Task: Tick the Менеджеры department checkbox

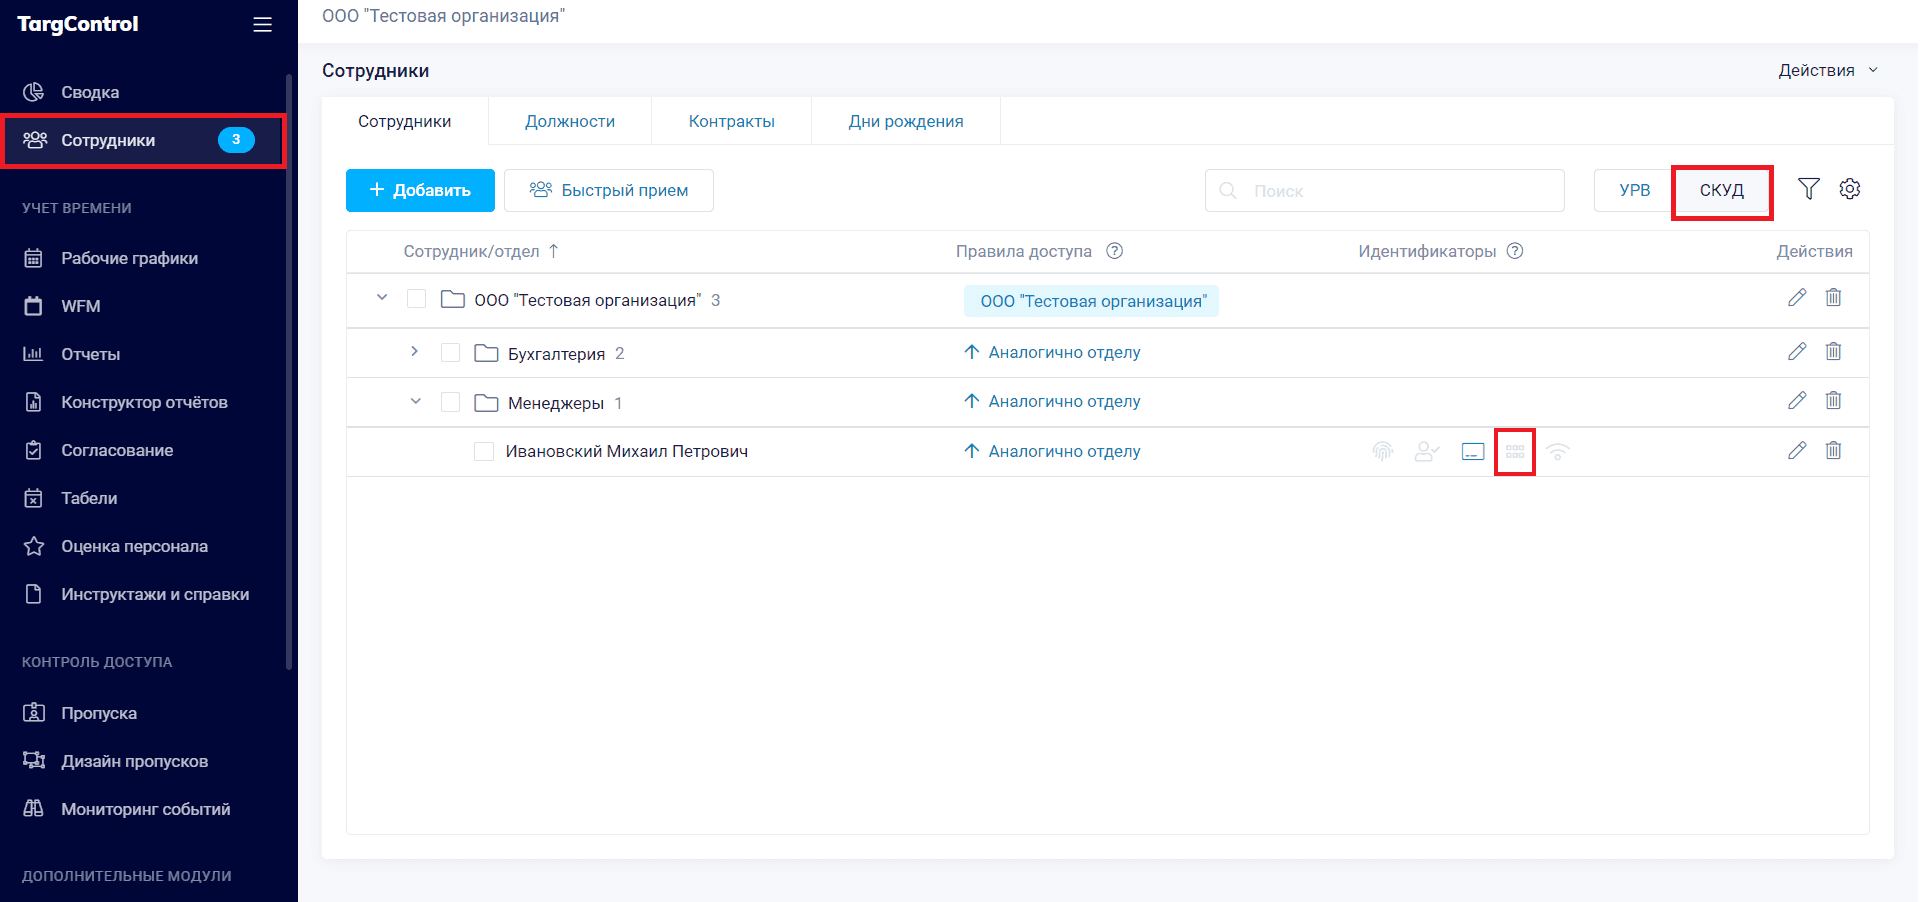Action: coord(451,401)
